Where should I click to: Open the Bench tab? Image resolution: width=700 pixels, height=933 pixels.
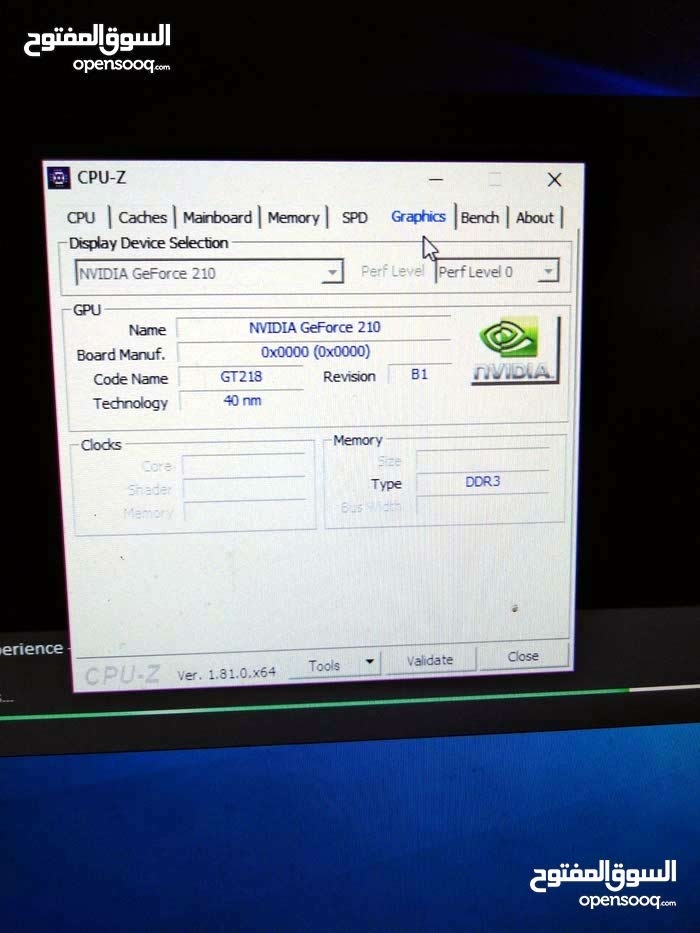click(x=480, y=218)
